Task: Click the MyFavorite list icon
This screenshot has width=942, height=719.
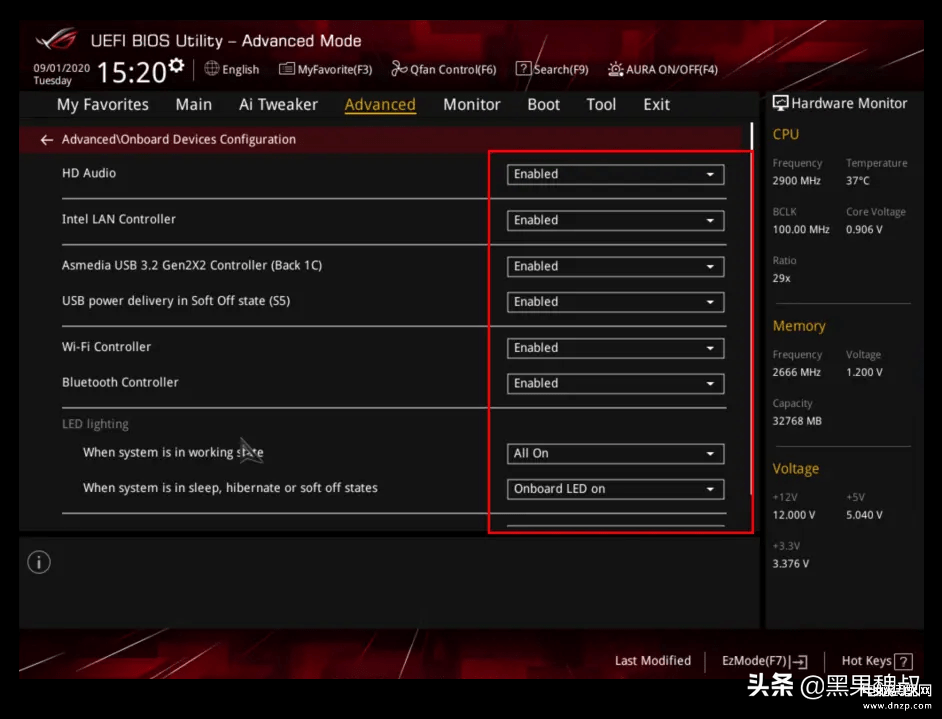Action: click(x=287, y=69)
